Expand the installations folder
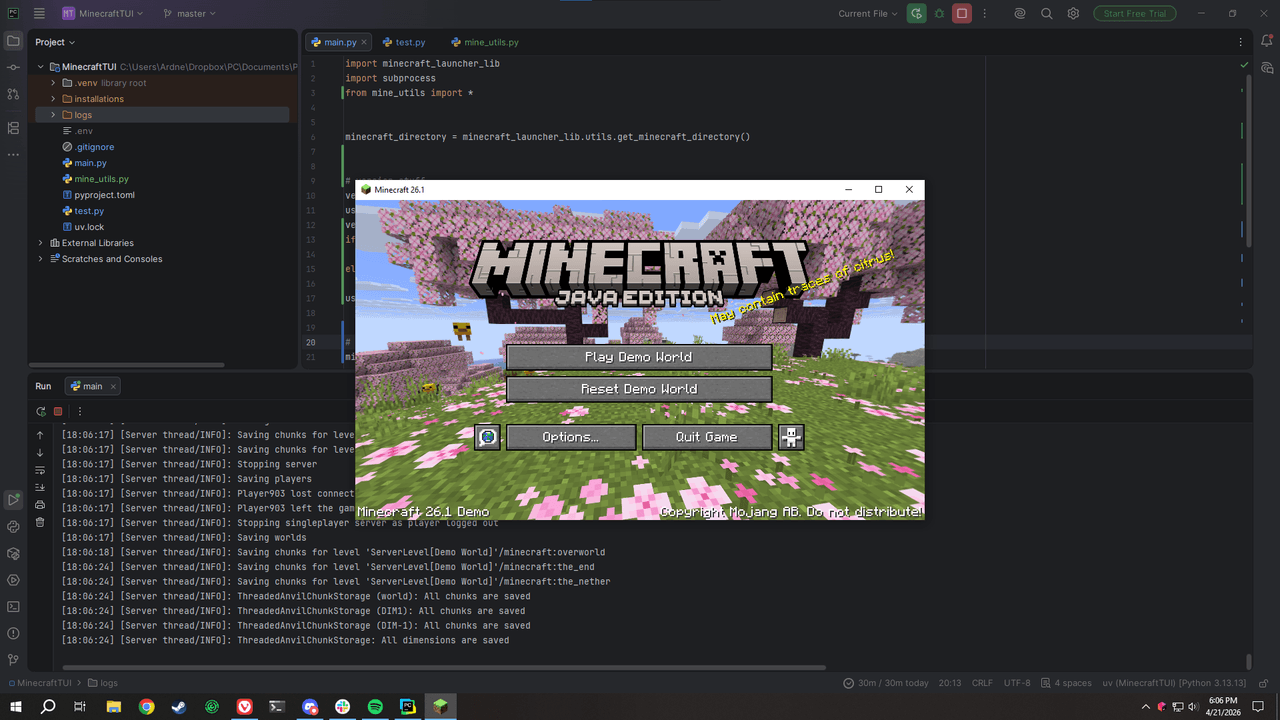This screenshot has height=720, width=1280. [x=54, y=99]
